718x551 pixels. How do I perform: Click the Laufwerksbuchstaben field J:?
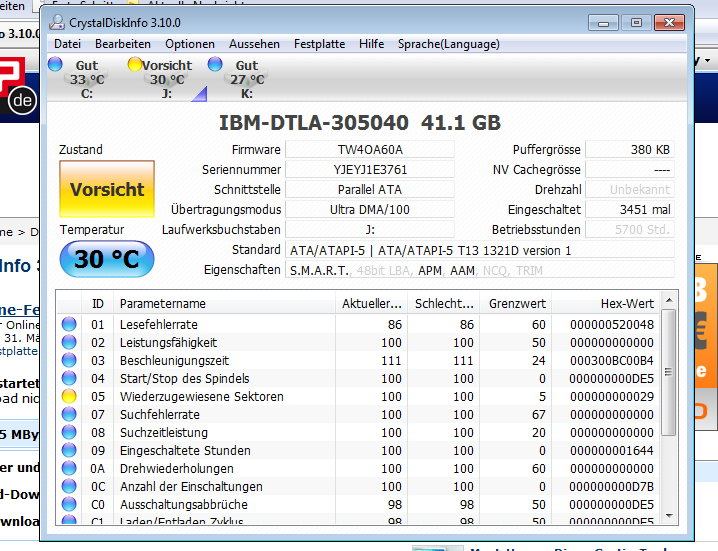click(370, 230)
